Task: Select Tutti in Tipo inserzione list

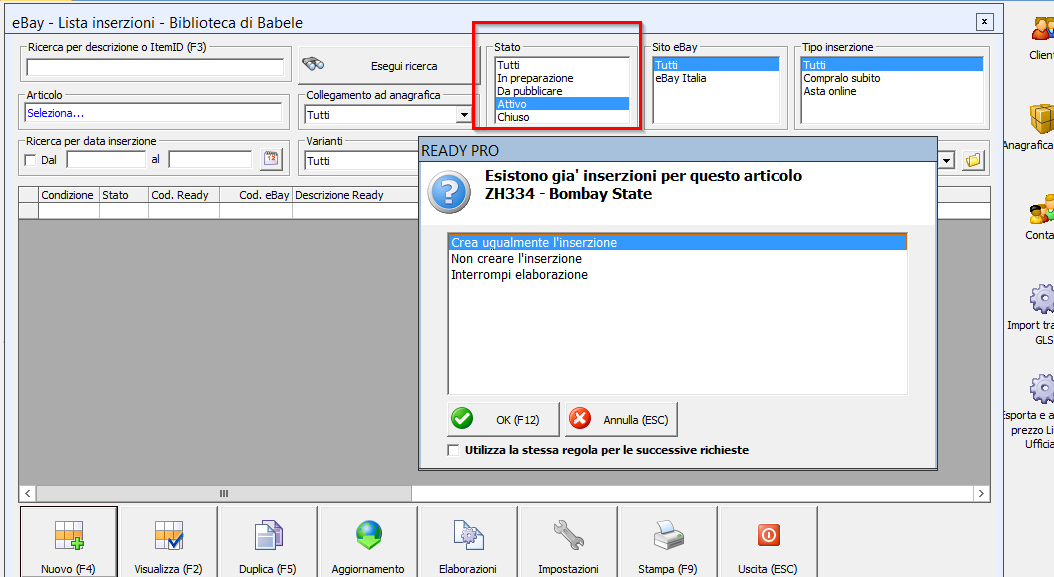Action: pyautogui.click(x=892, y=65)
